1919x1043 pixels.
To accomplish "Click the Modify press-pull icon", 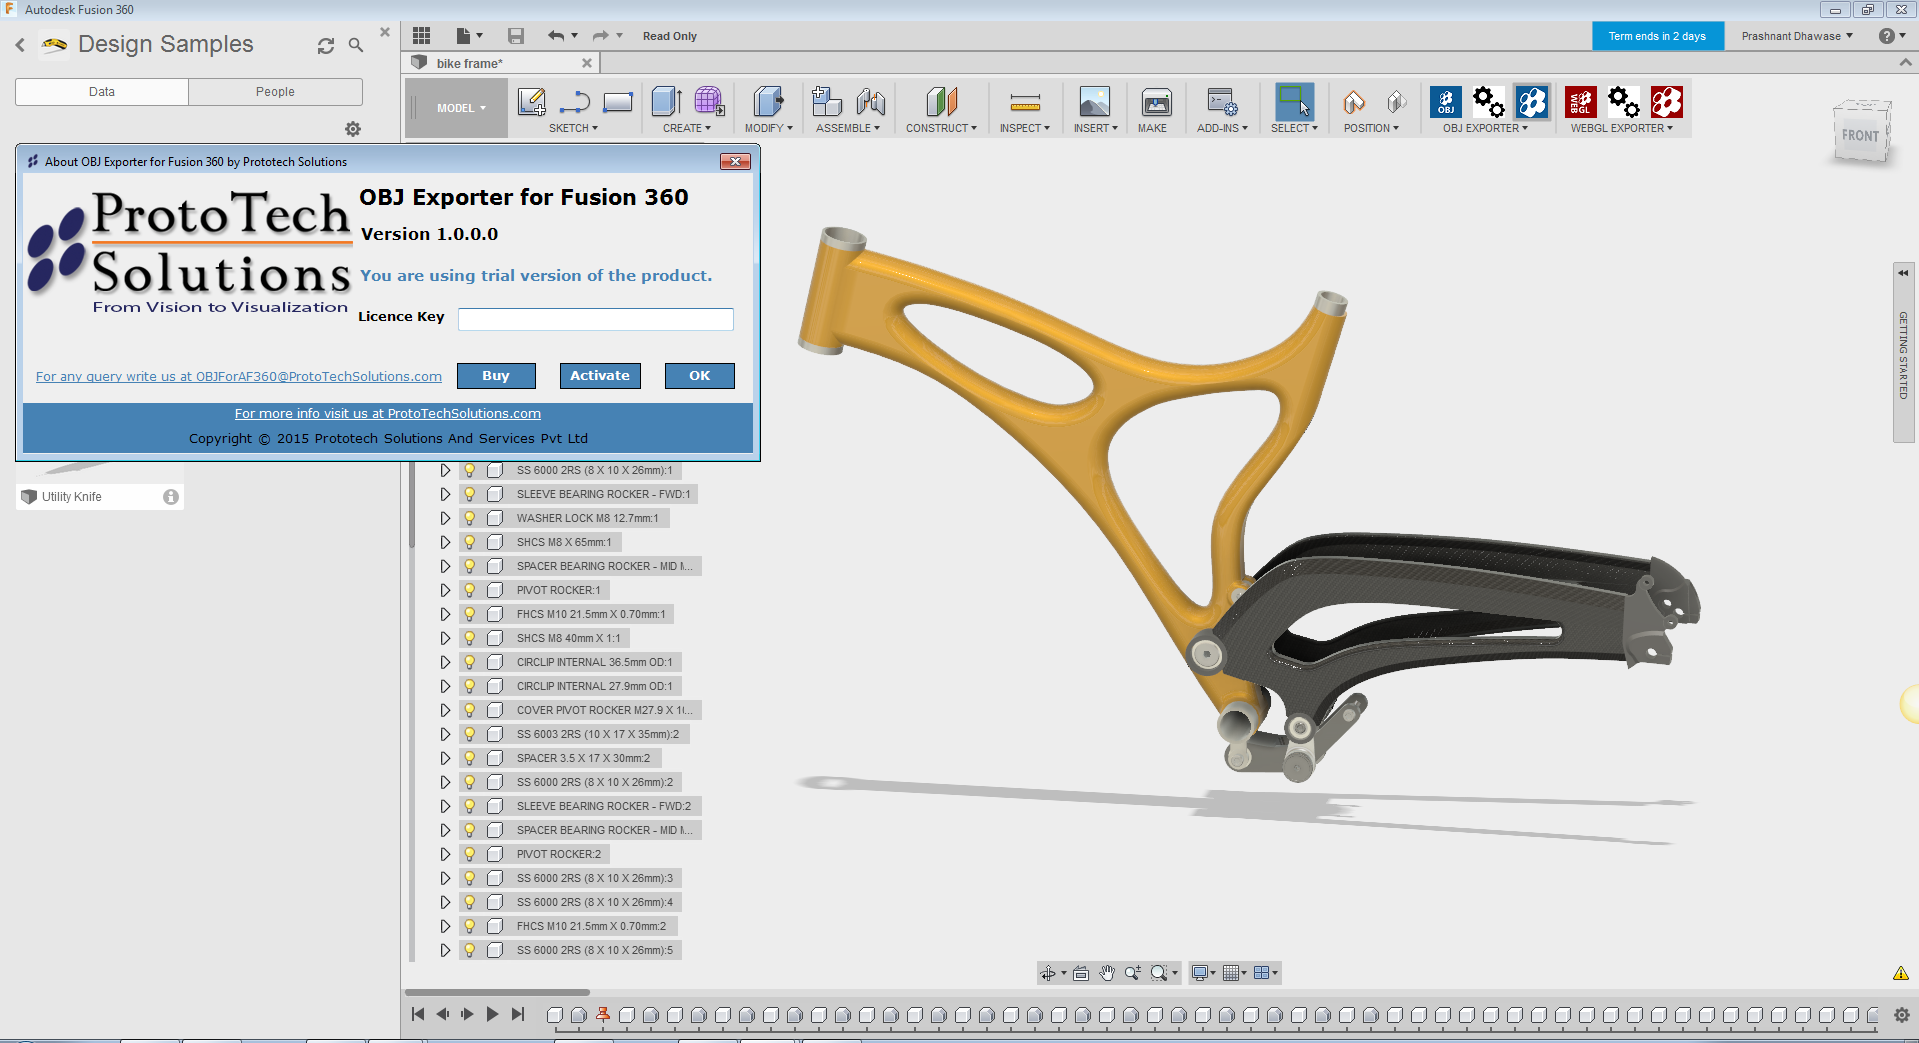I will [x=768, y=102].
